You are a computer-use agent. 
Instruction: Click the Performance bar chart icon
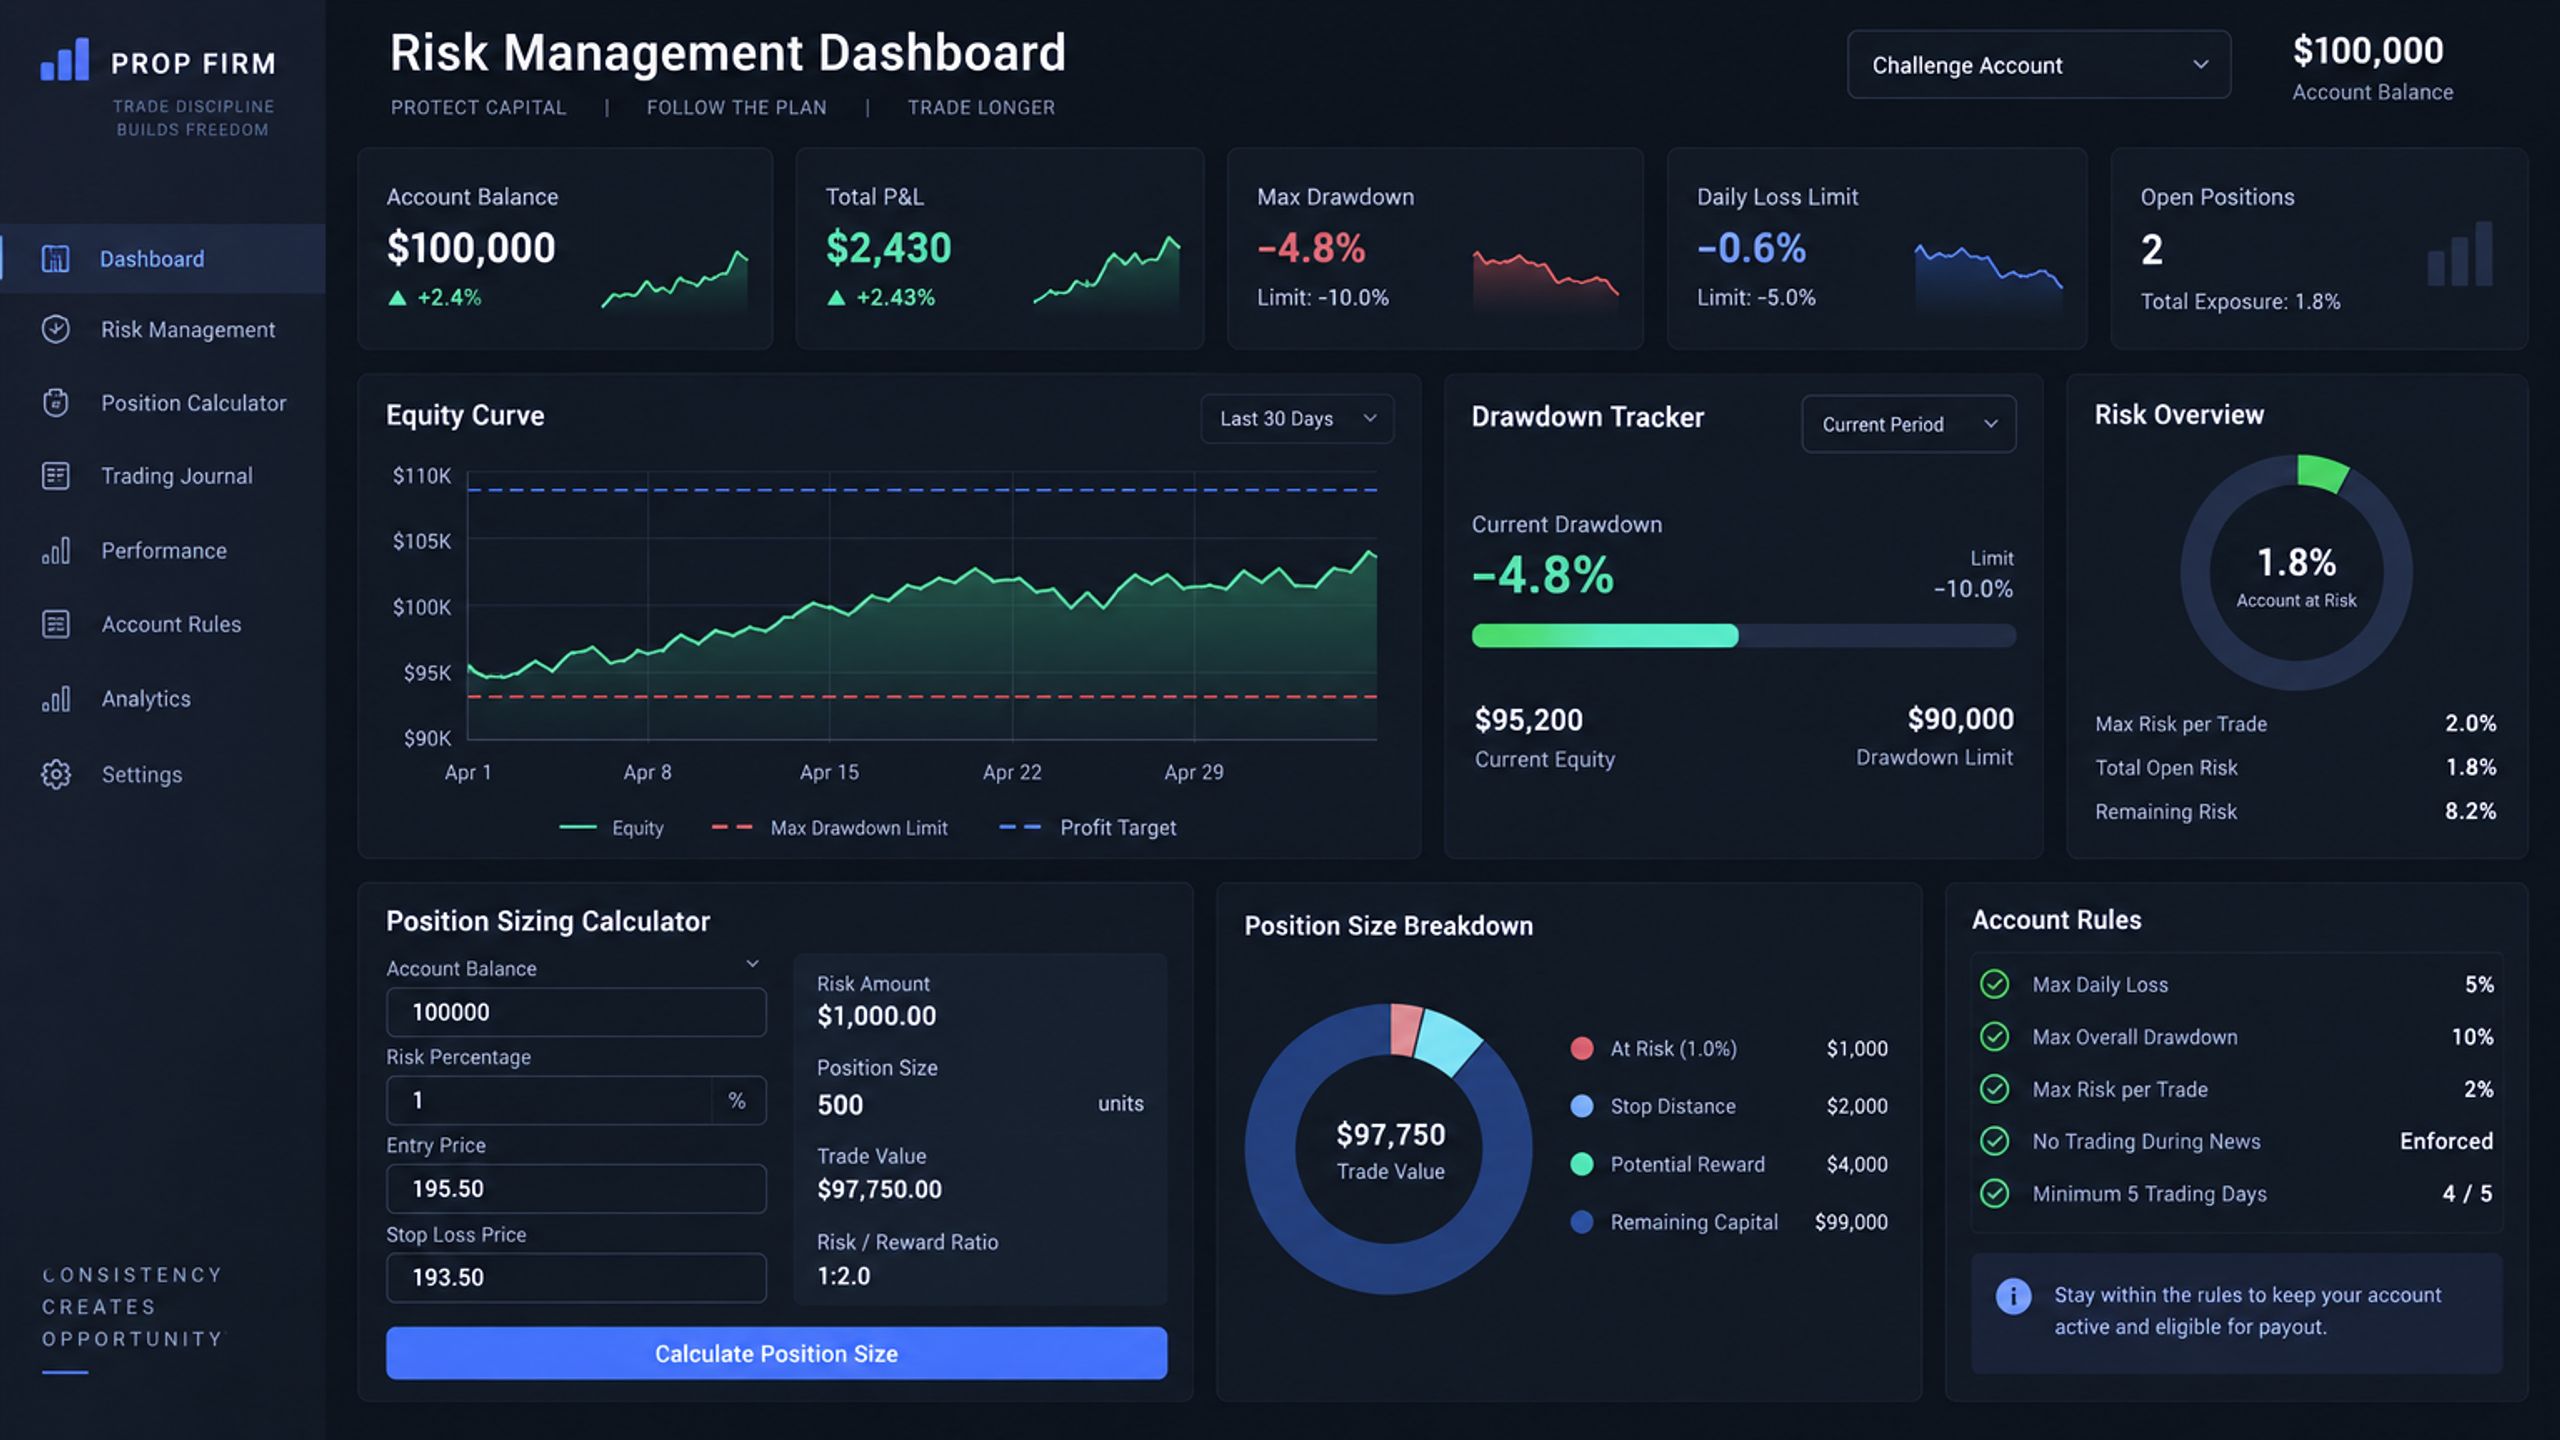tap(55, 550)
